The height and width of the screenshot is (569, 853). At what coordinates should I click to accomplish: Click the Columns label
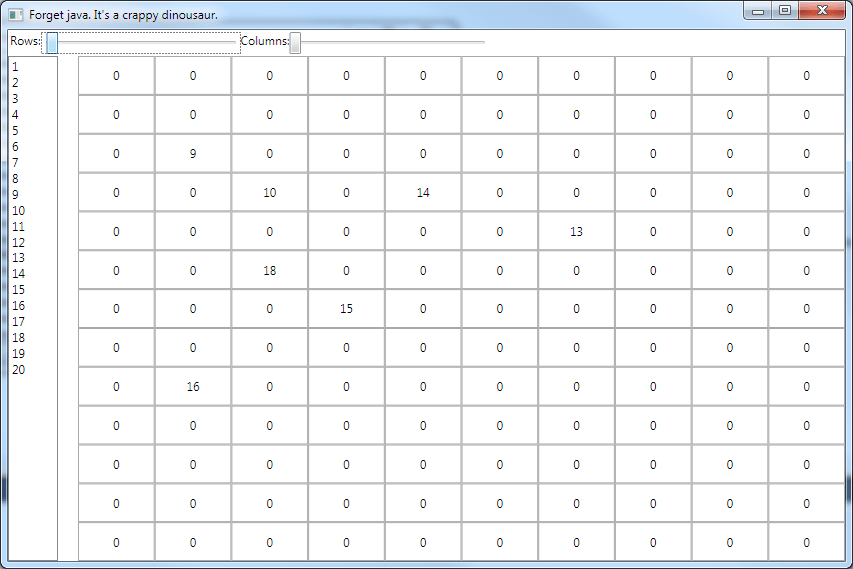point(265,41)
